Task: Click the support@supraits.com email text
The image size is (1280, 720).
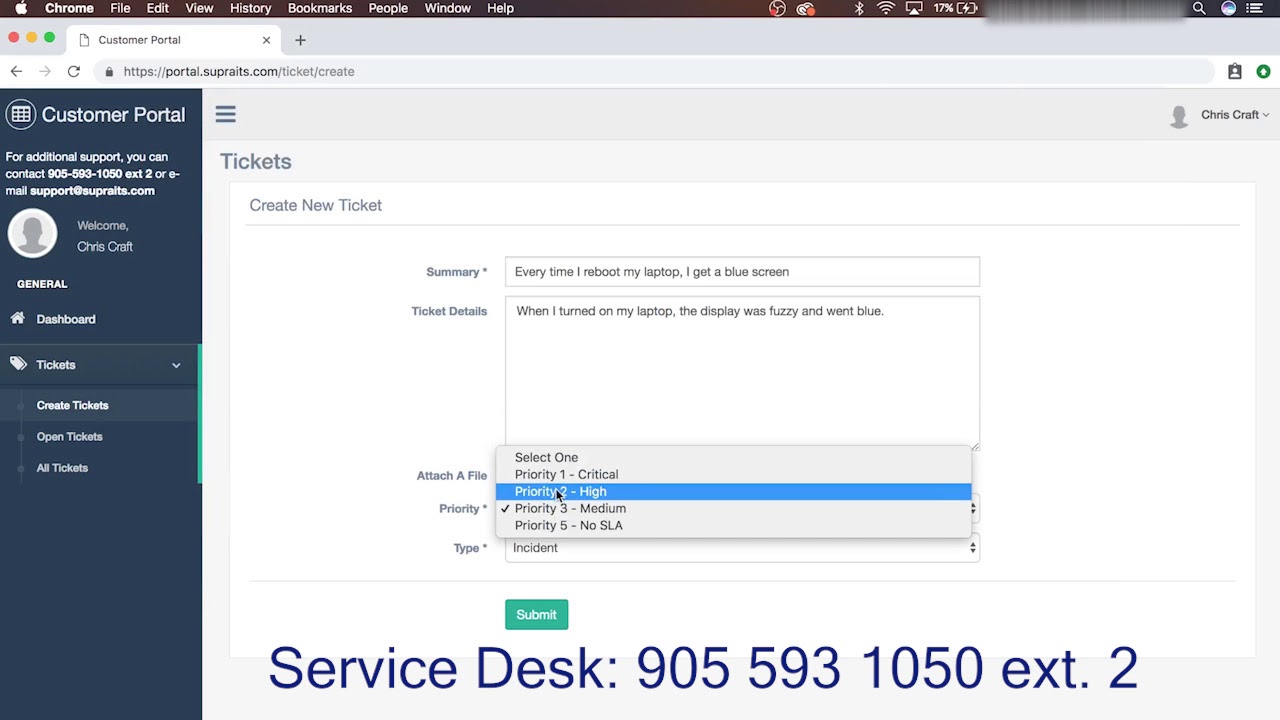Action: pos(92,190)
